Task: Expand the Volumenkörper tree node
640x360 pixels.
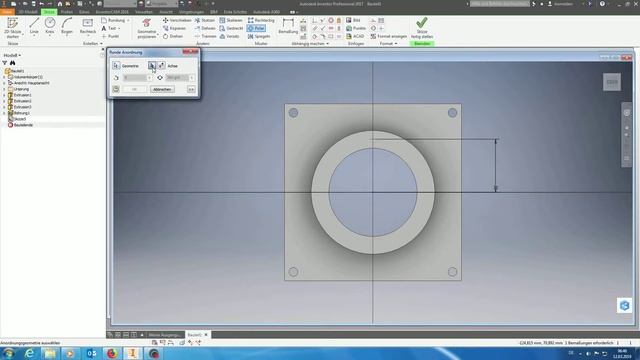Action: pyautogui.click(x=4, y=77)
